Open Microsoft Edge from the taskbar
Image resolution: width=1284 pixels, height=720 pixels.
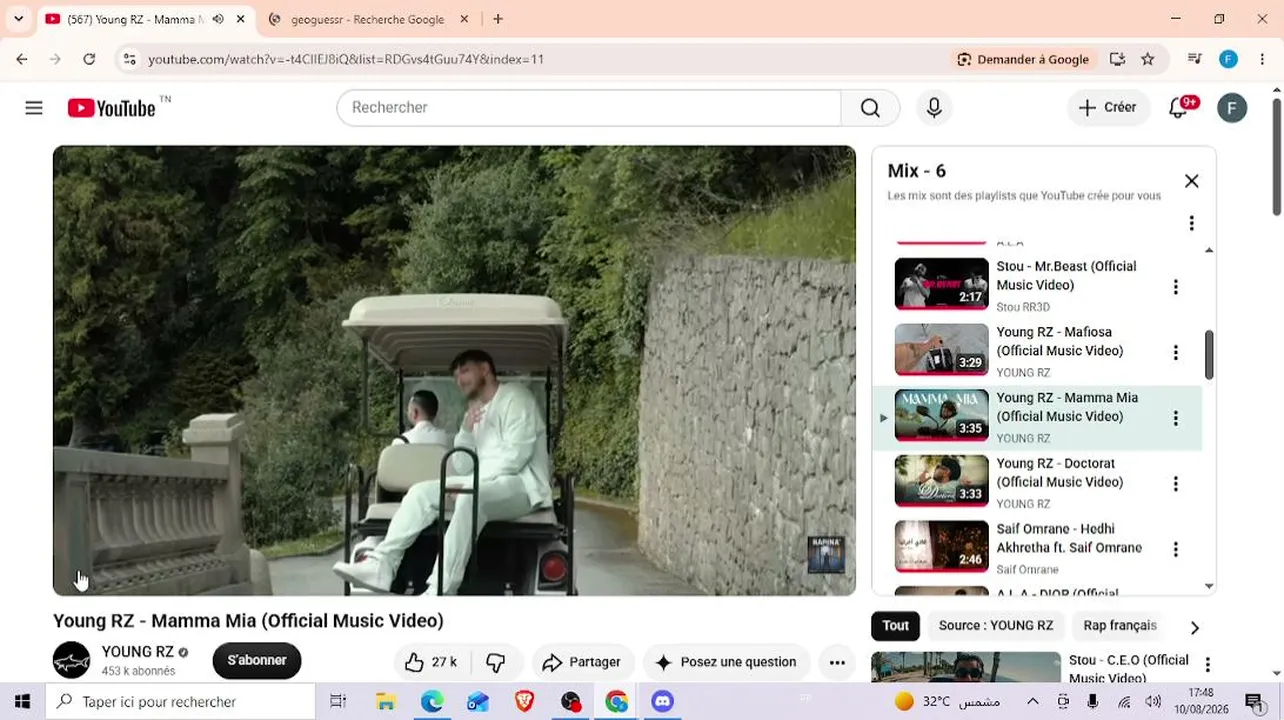point(432,702)
